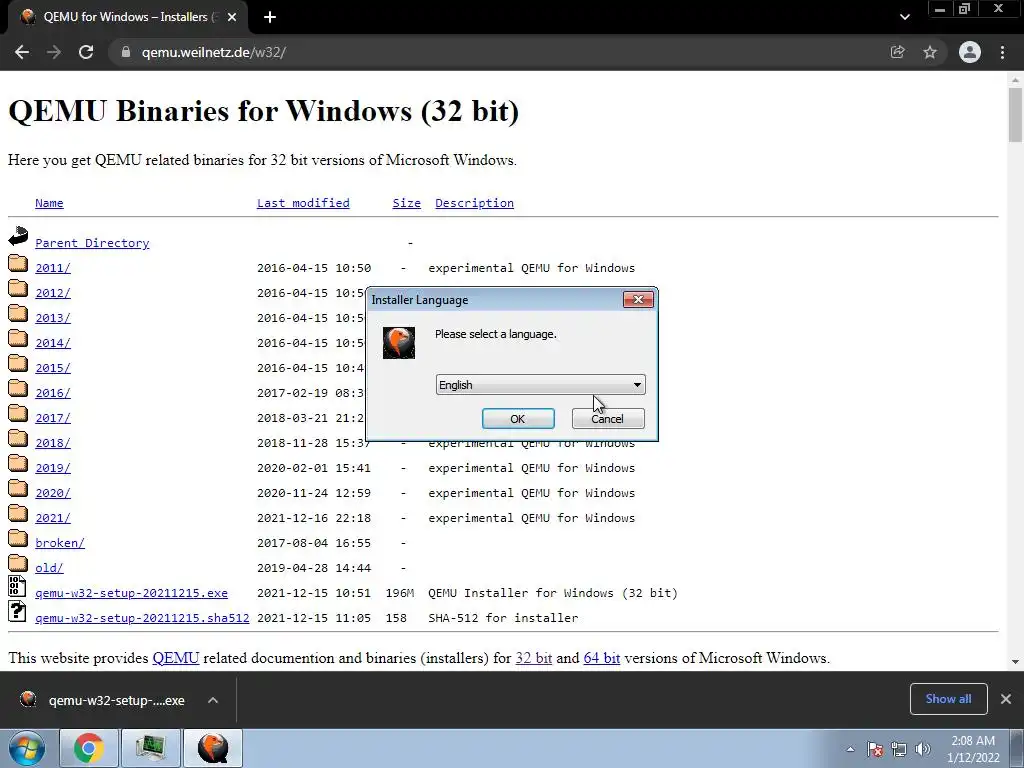
Task: Sort listing by Size
Action: click(406, 203)
